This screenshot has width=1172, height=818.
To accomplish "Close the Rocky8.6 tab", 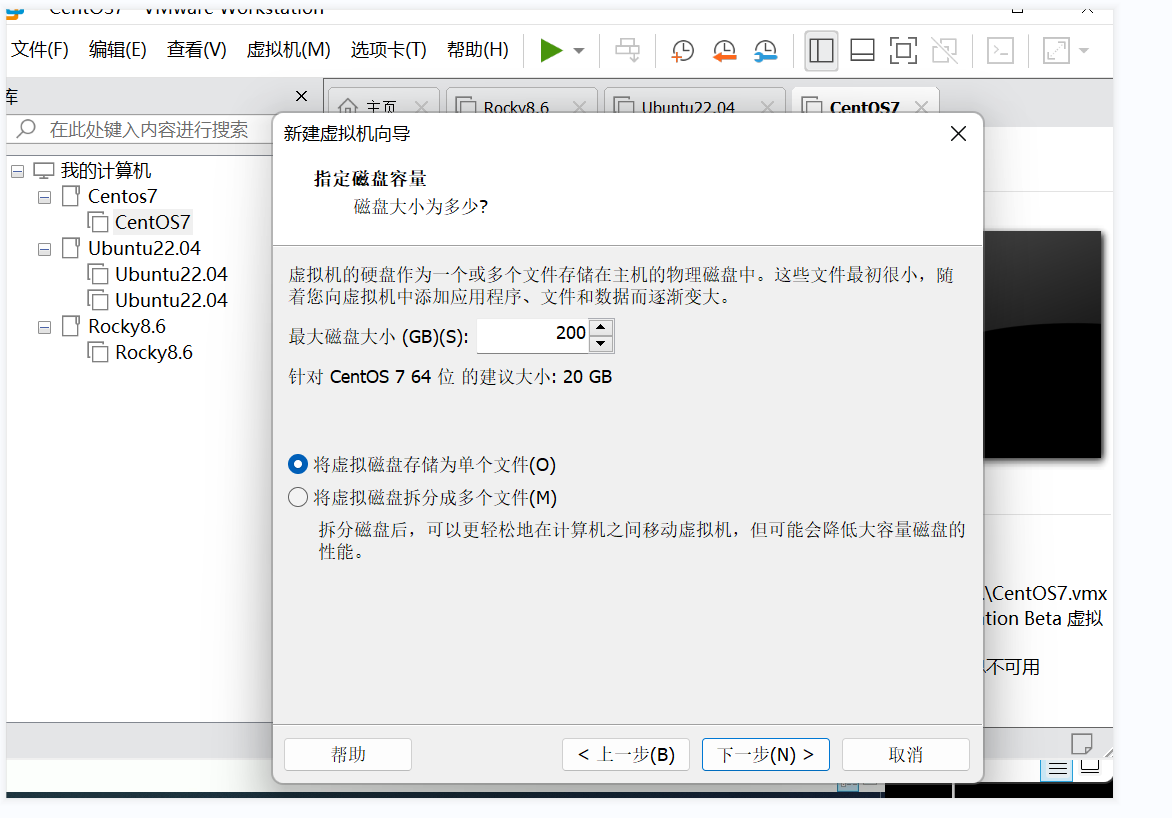I will coord(579,107).
